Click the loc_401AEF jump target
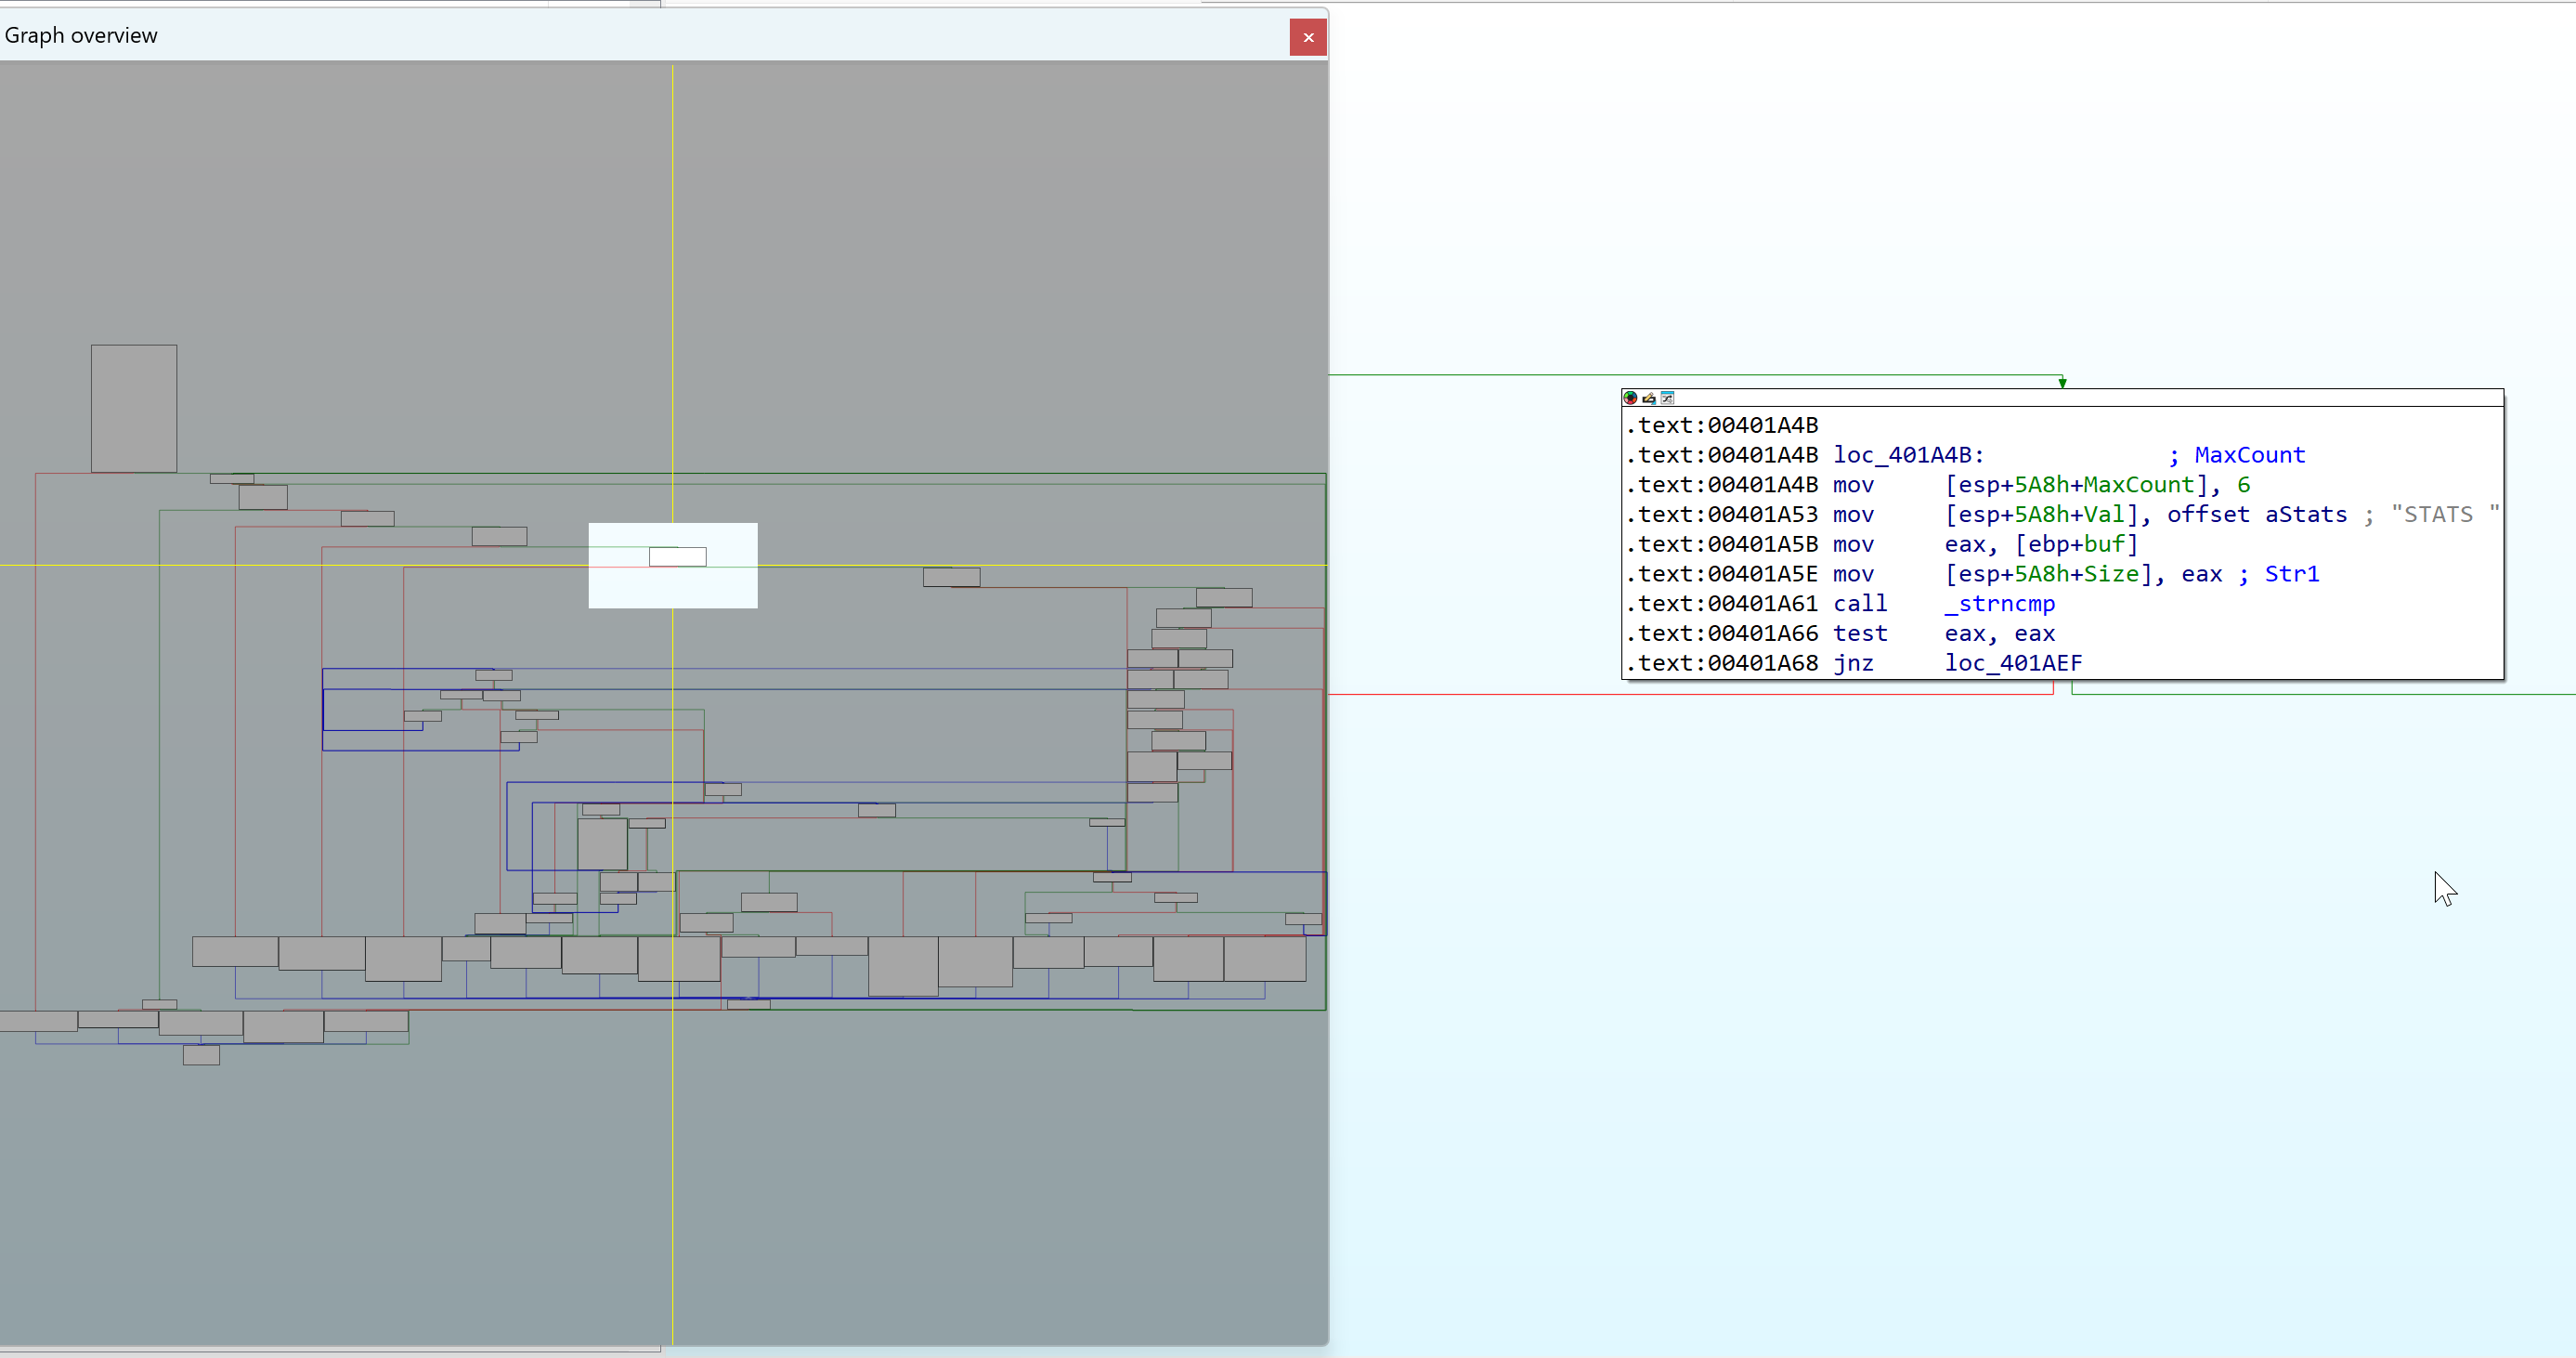The height and width of the screenshot is (1358, 2576). click(x=2012, y=663)
